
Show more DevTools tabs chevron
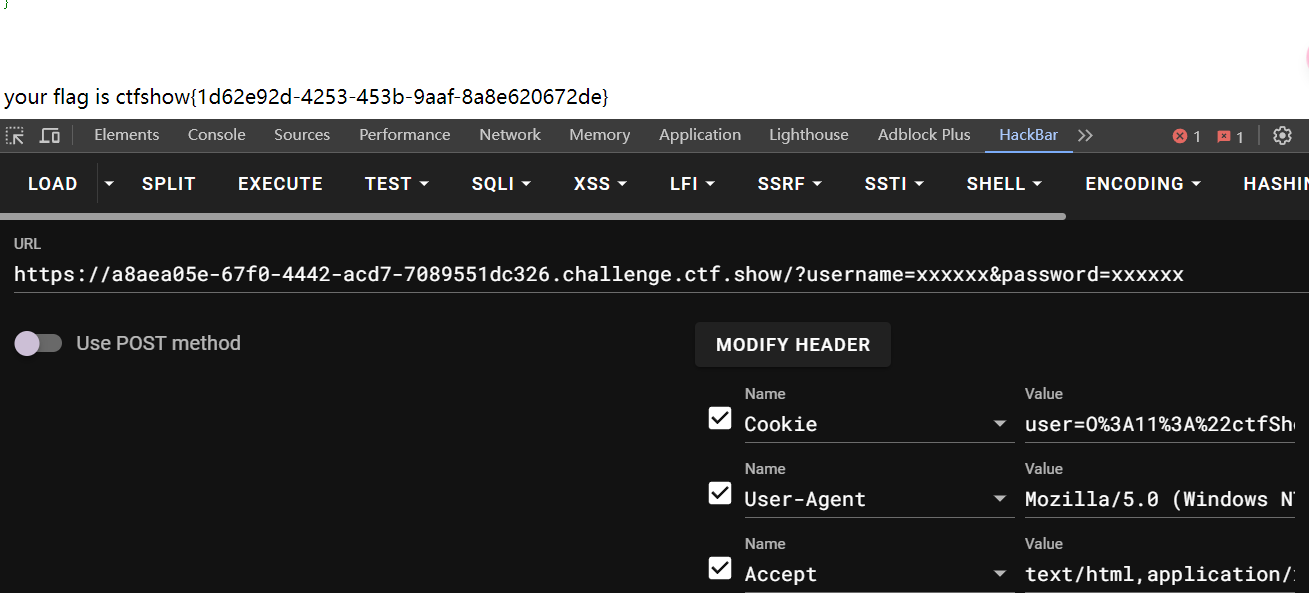1085,135
